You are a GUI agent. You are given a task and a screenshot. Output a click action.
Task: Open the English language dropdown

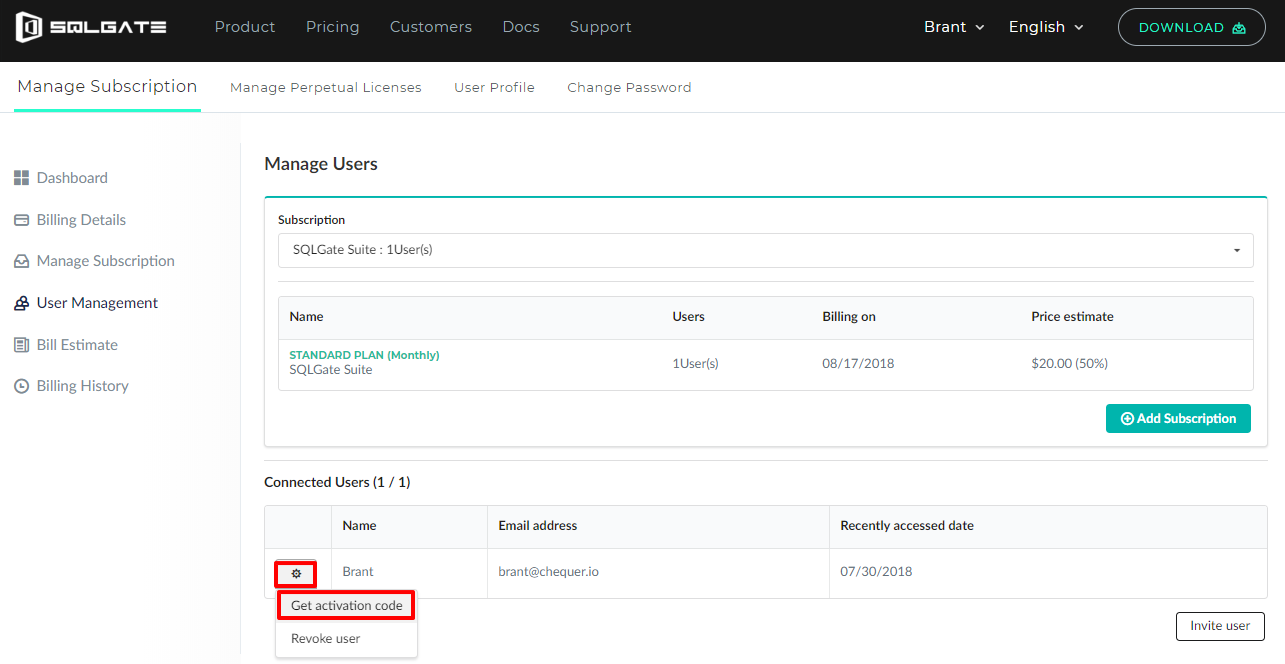coord(1046,27)
